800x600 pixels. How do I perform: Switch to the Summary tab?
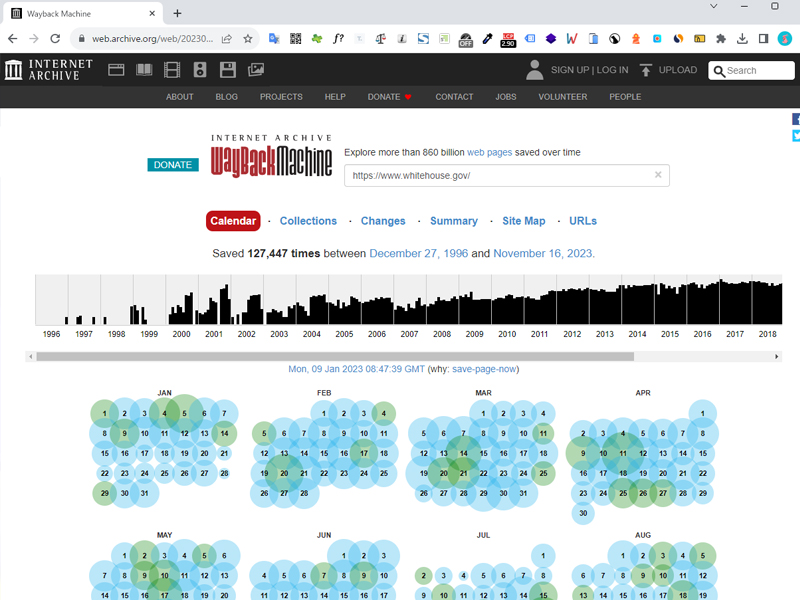[454, 221]
